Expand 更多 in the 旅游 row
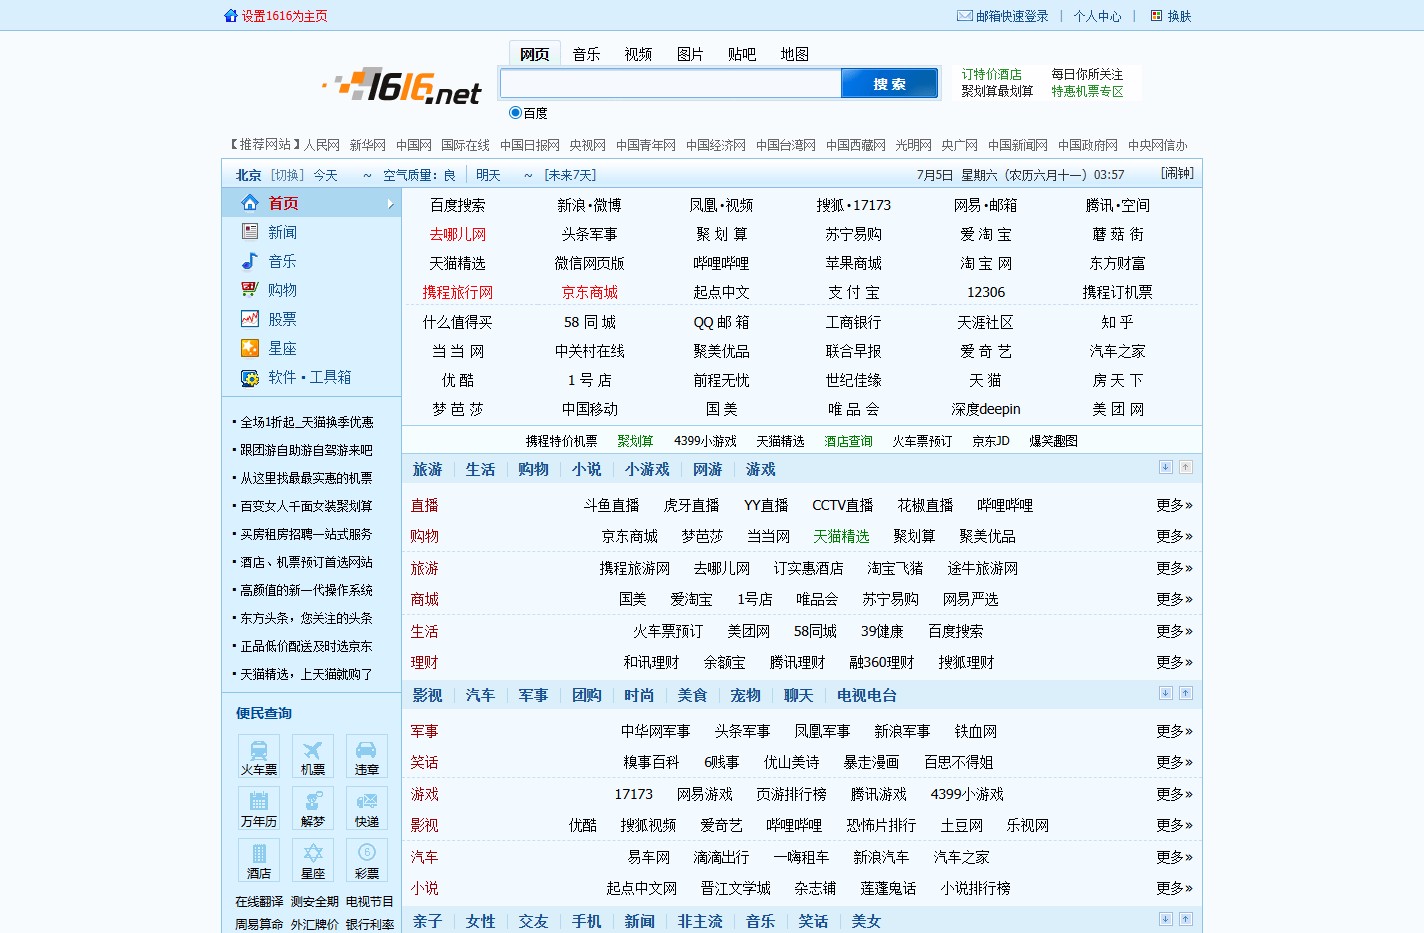The width and height of the screenshot is (1424, 933). tap(1174, 568)
